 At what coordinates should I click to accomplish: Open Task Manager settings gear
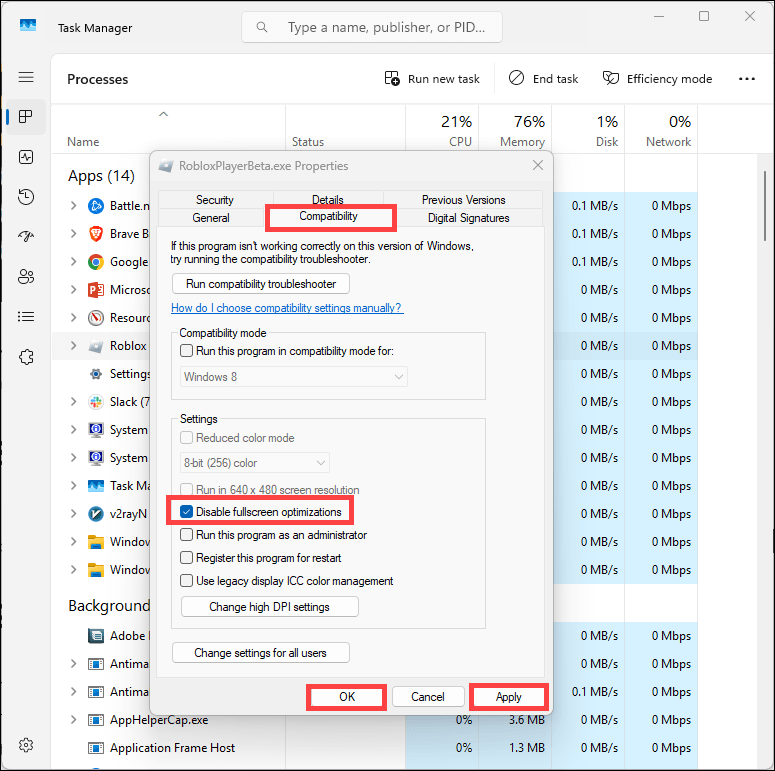click(x=26, y=745)
